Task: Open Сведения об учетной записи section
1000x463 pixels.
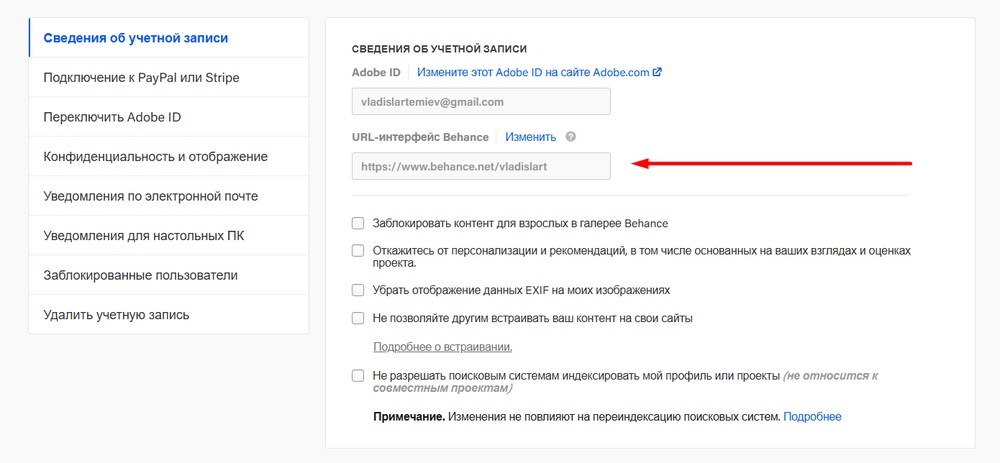Action: point(169,38)
